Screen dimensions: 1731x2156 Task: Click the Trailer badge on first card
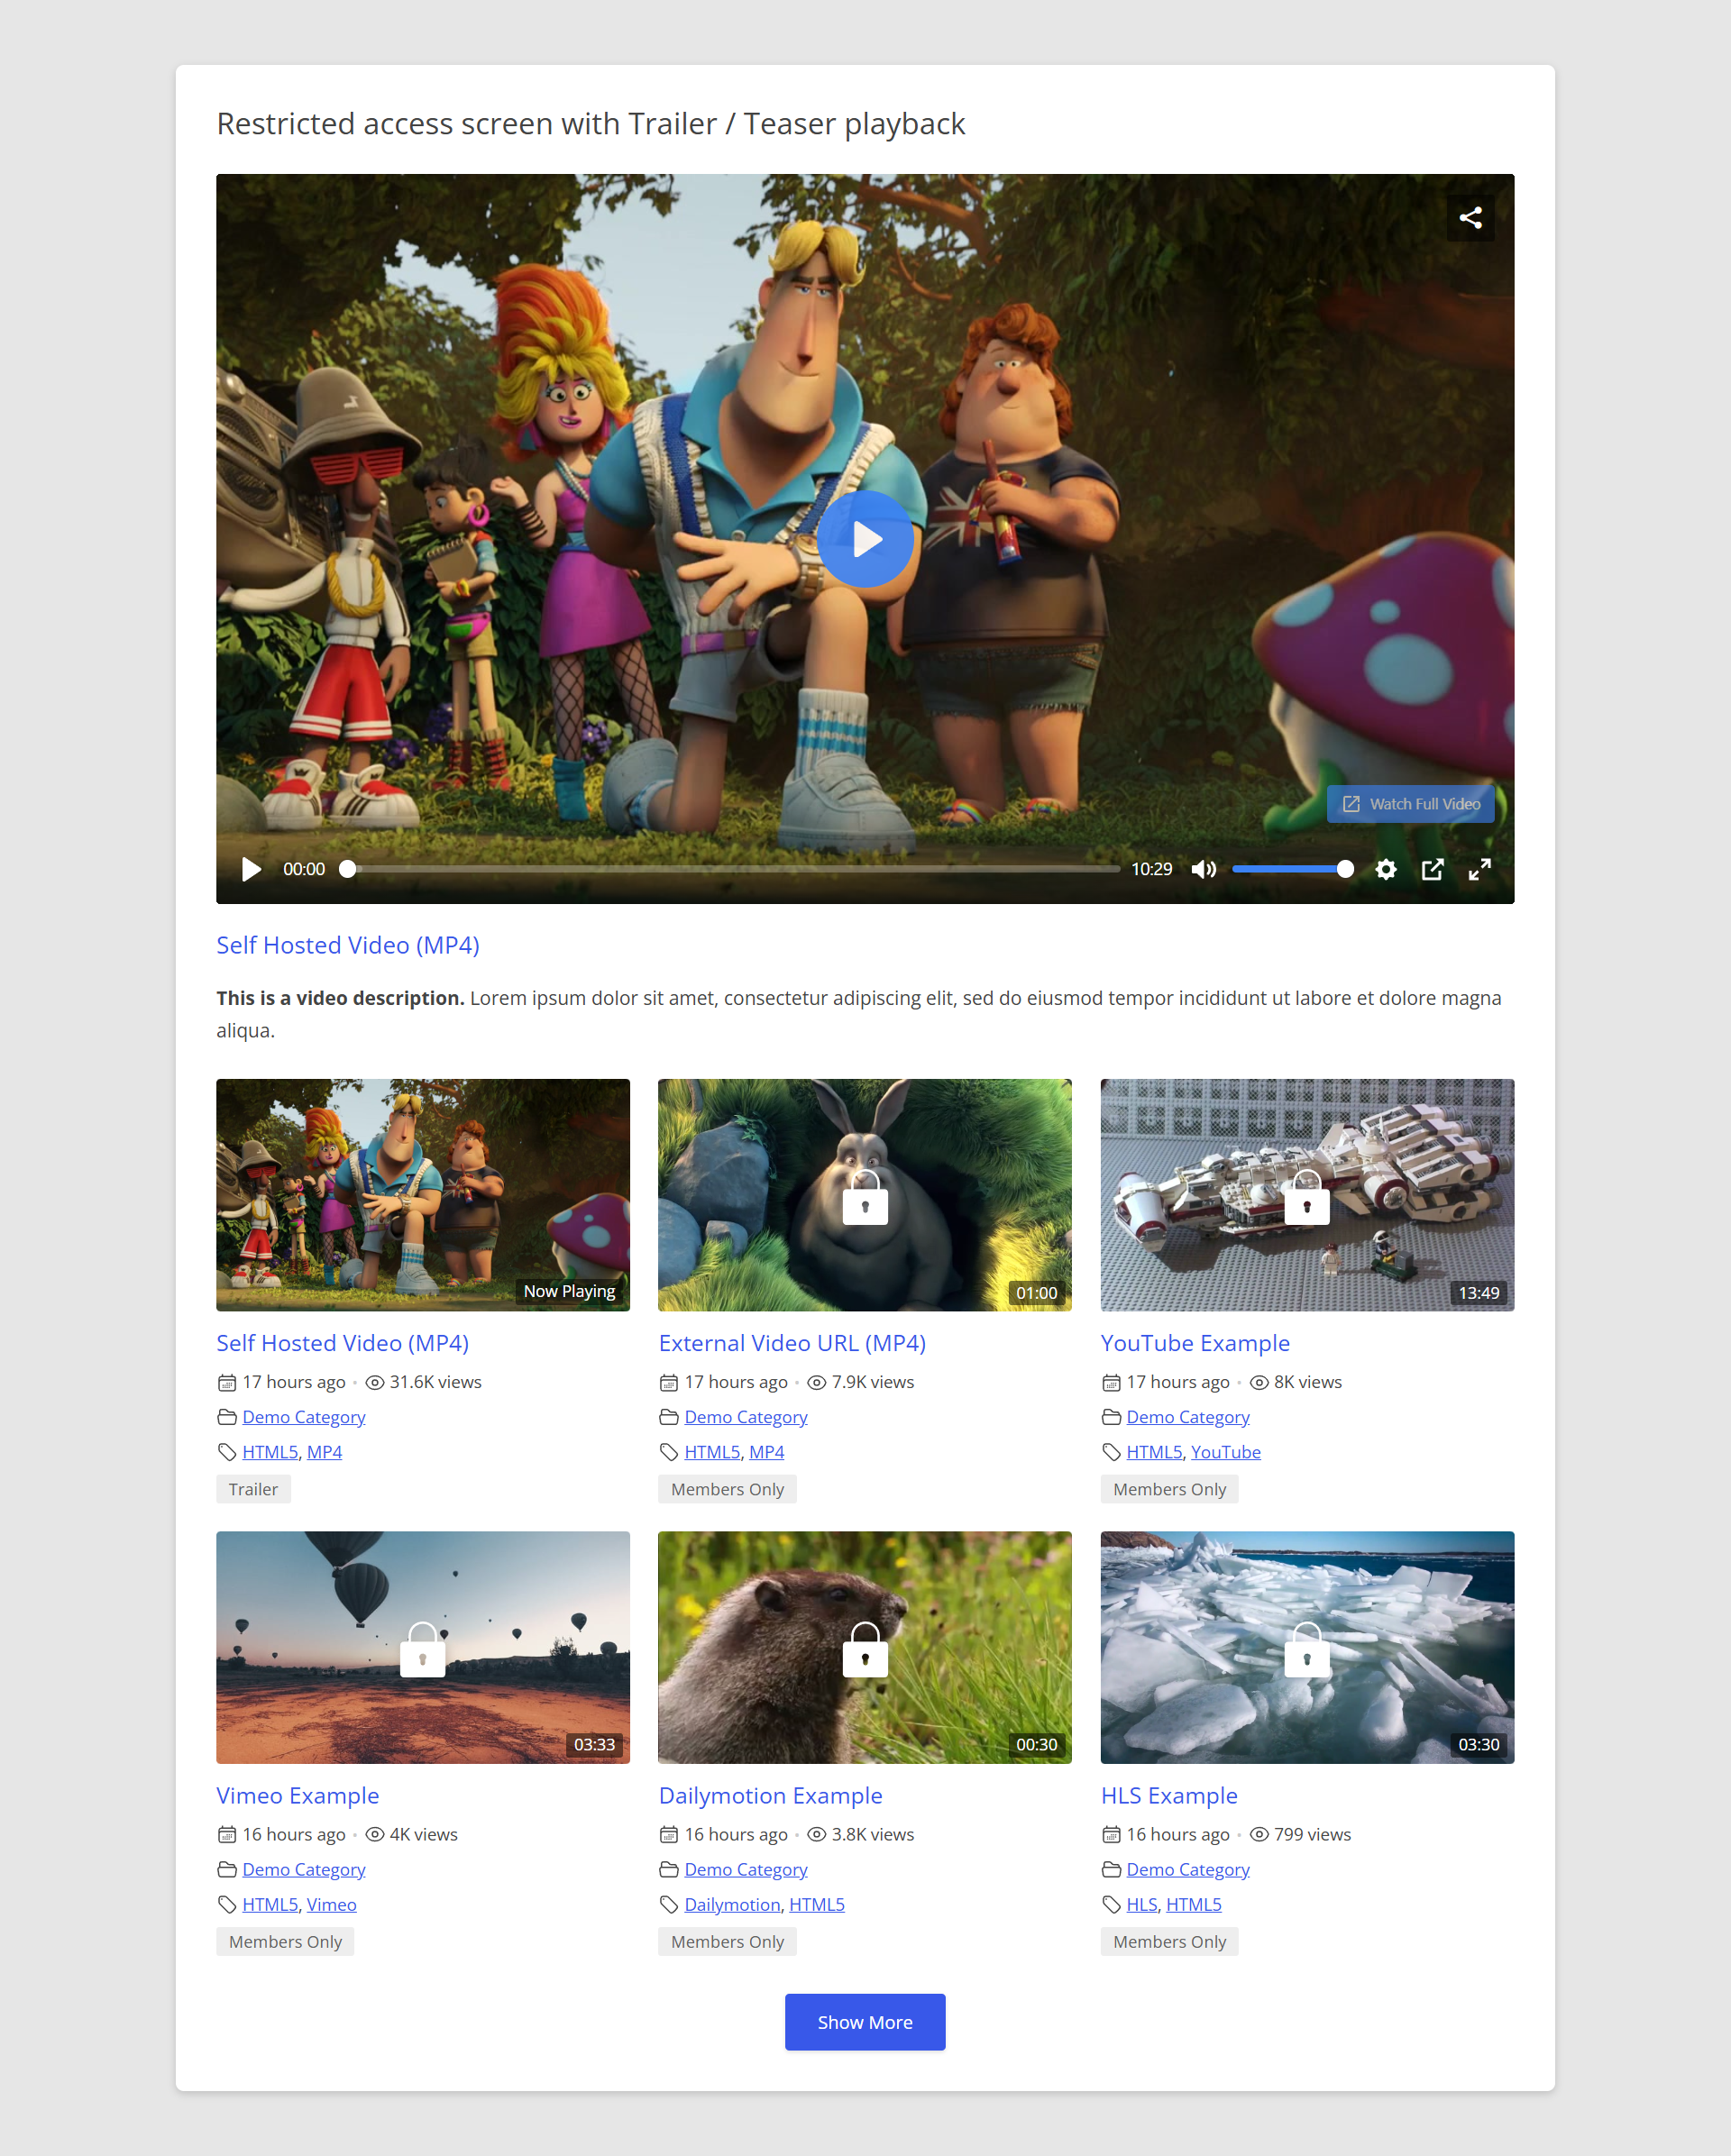pyautogui.click(x=253, y=1489)
